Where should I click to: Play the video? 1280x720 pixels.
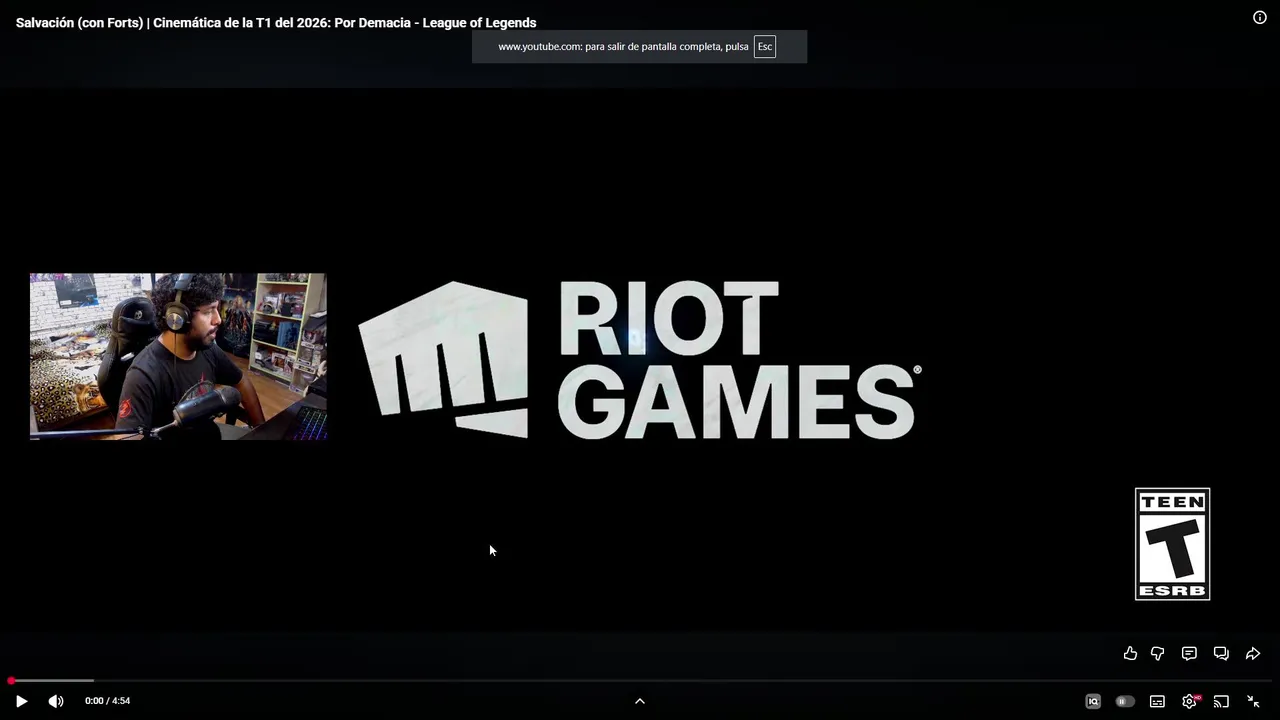(21, 701)
